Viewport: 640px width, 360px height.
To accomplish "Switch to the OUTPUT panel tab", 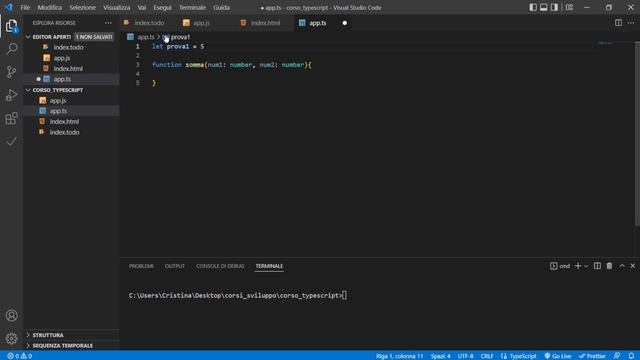I will click(x=175, y=266).
